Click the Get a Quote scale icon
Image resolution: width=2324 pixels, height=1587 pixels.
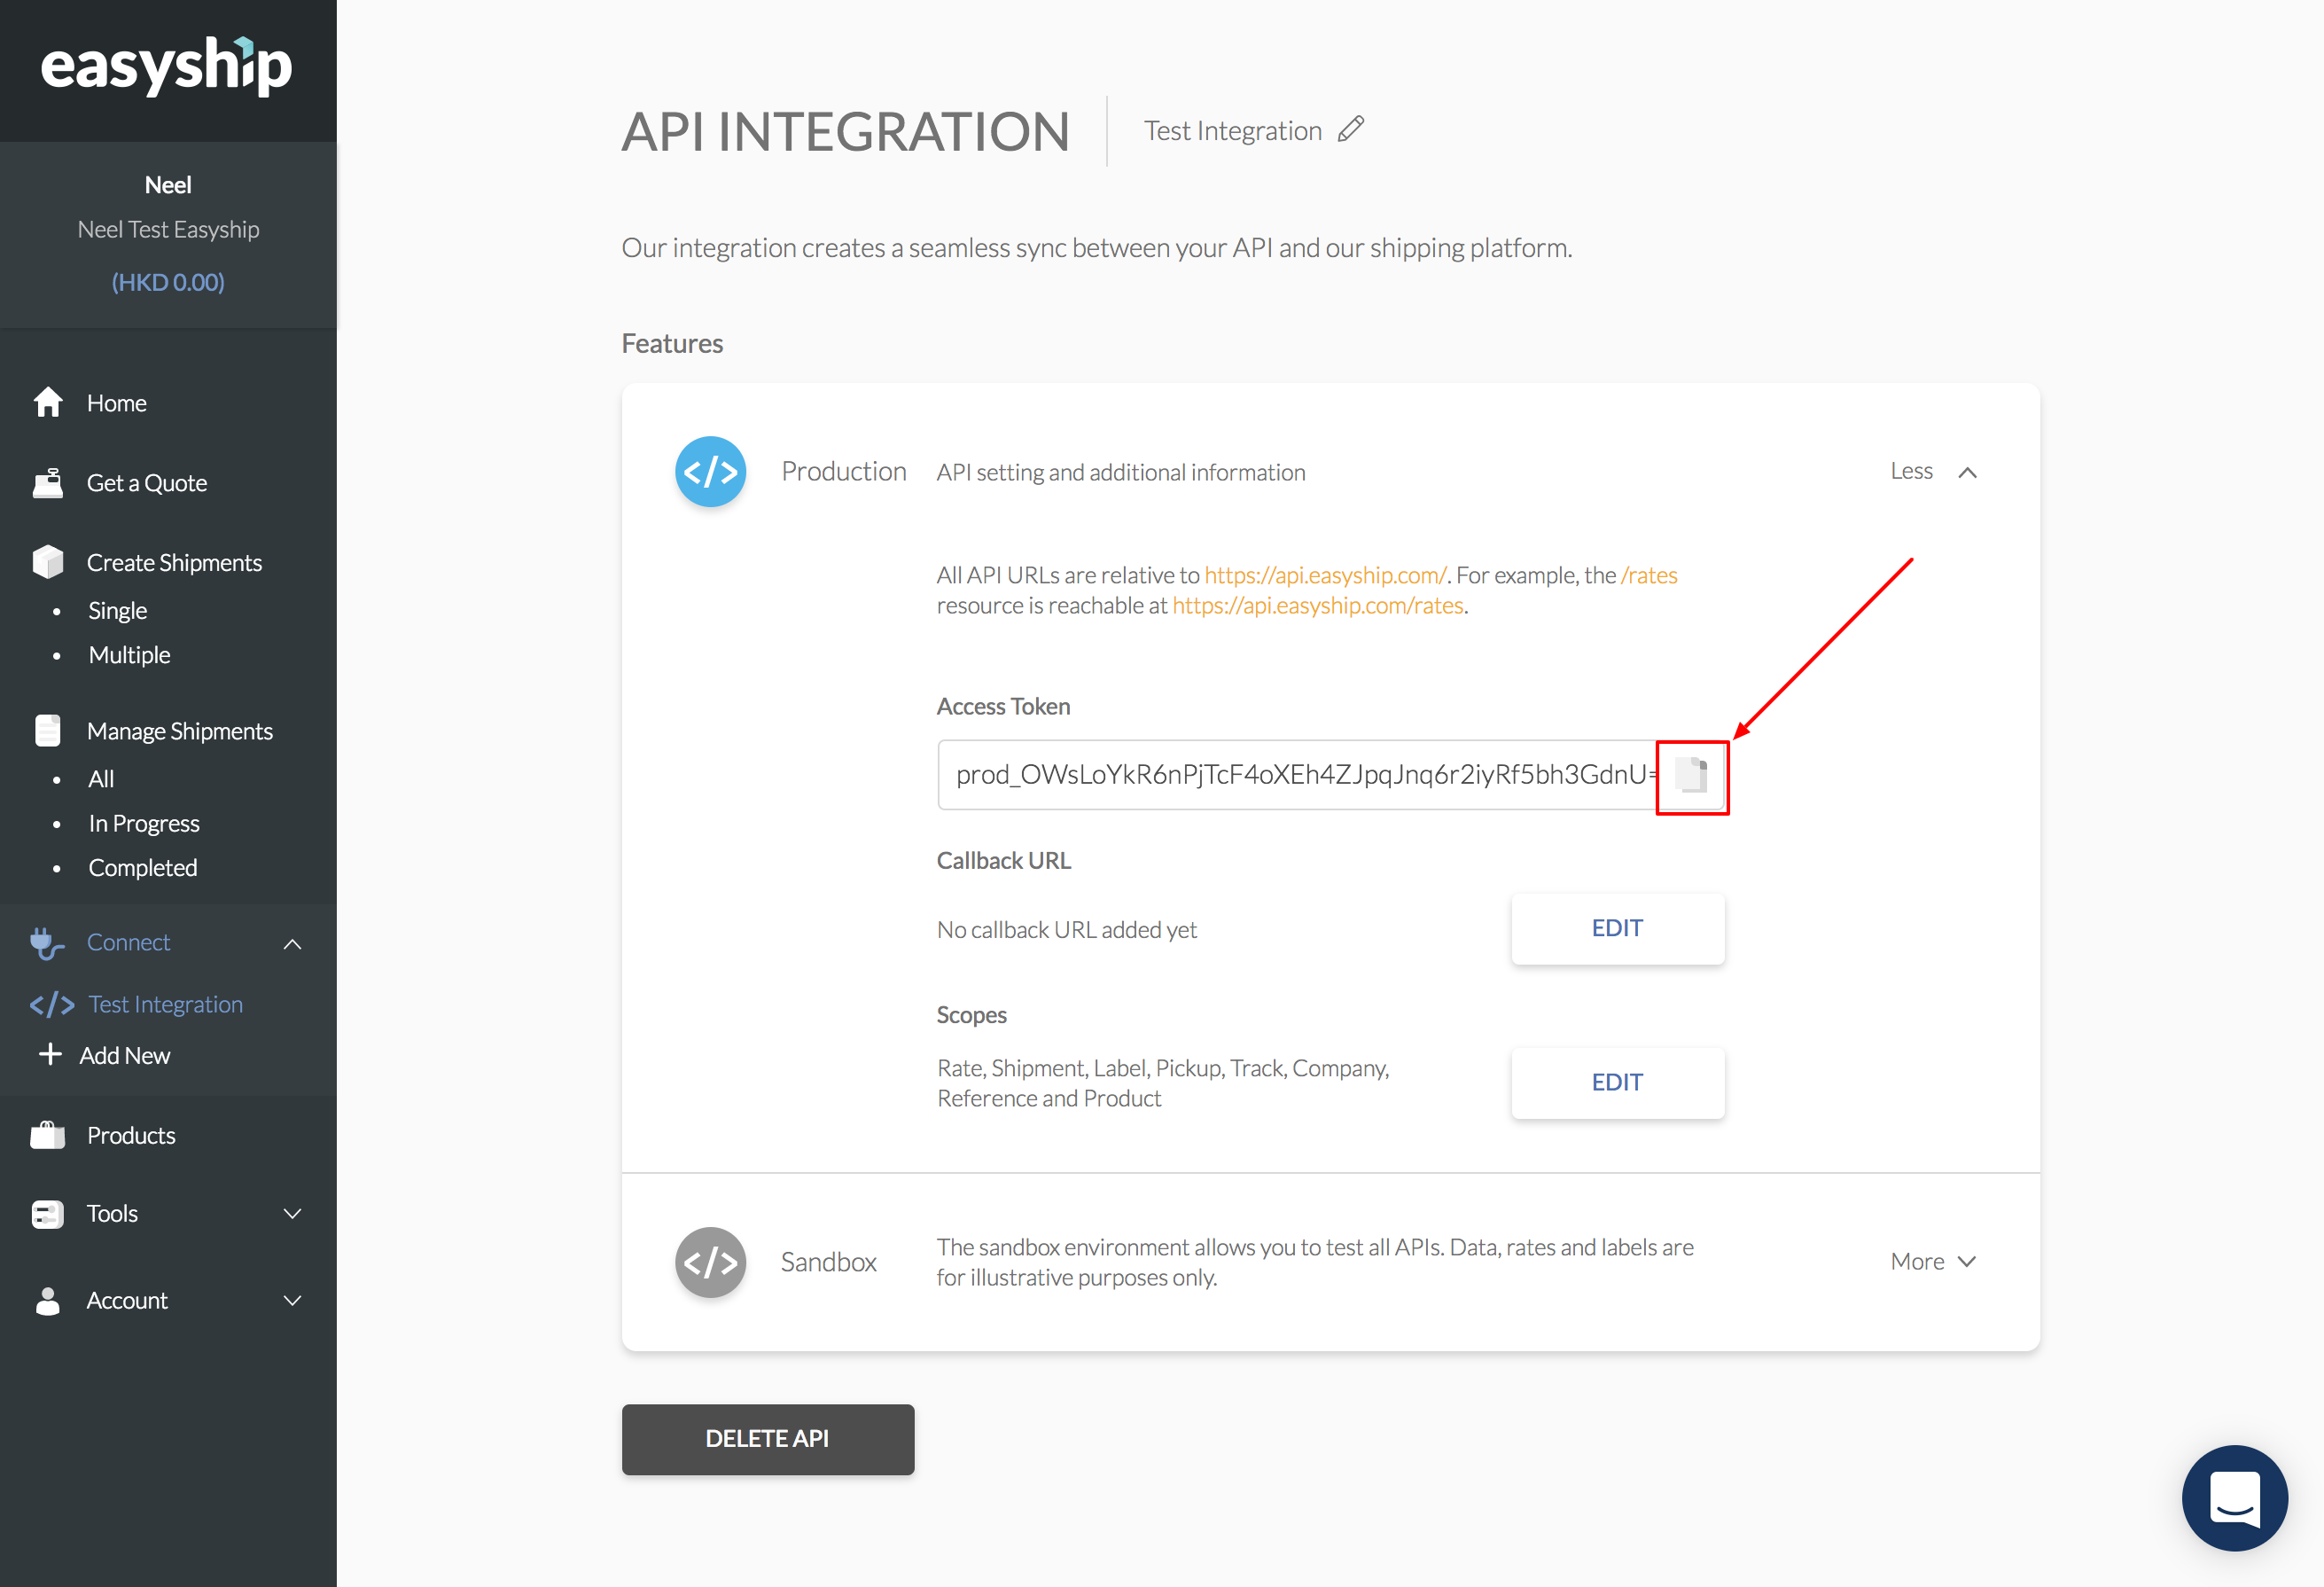point(48,483)
